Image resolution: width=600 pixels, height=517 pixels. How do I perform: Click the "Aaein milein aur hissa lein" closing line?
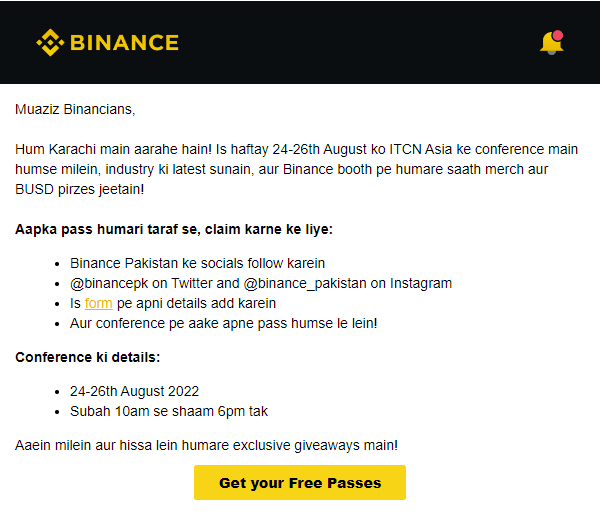[x=206, y=445]
